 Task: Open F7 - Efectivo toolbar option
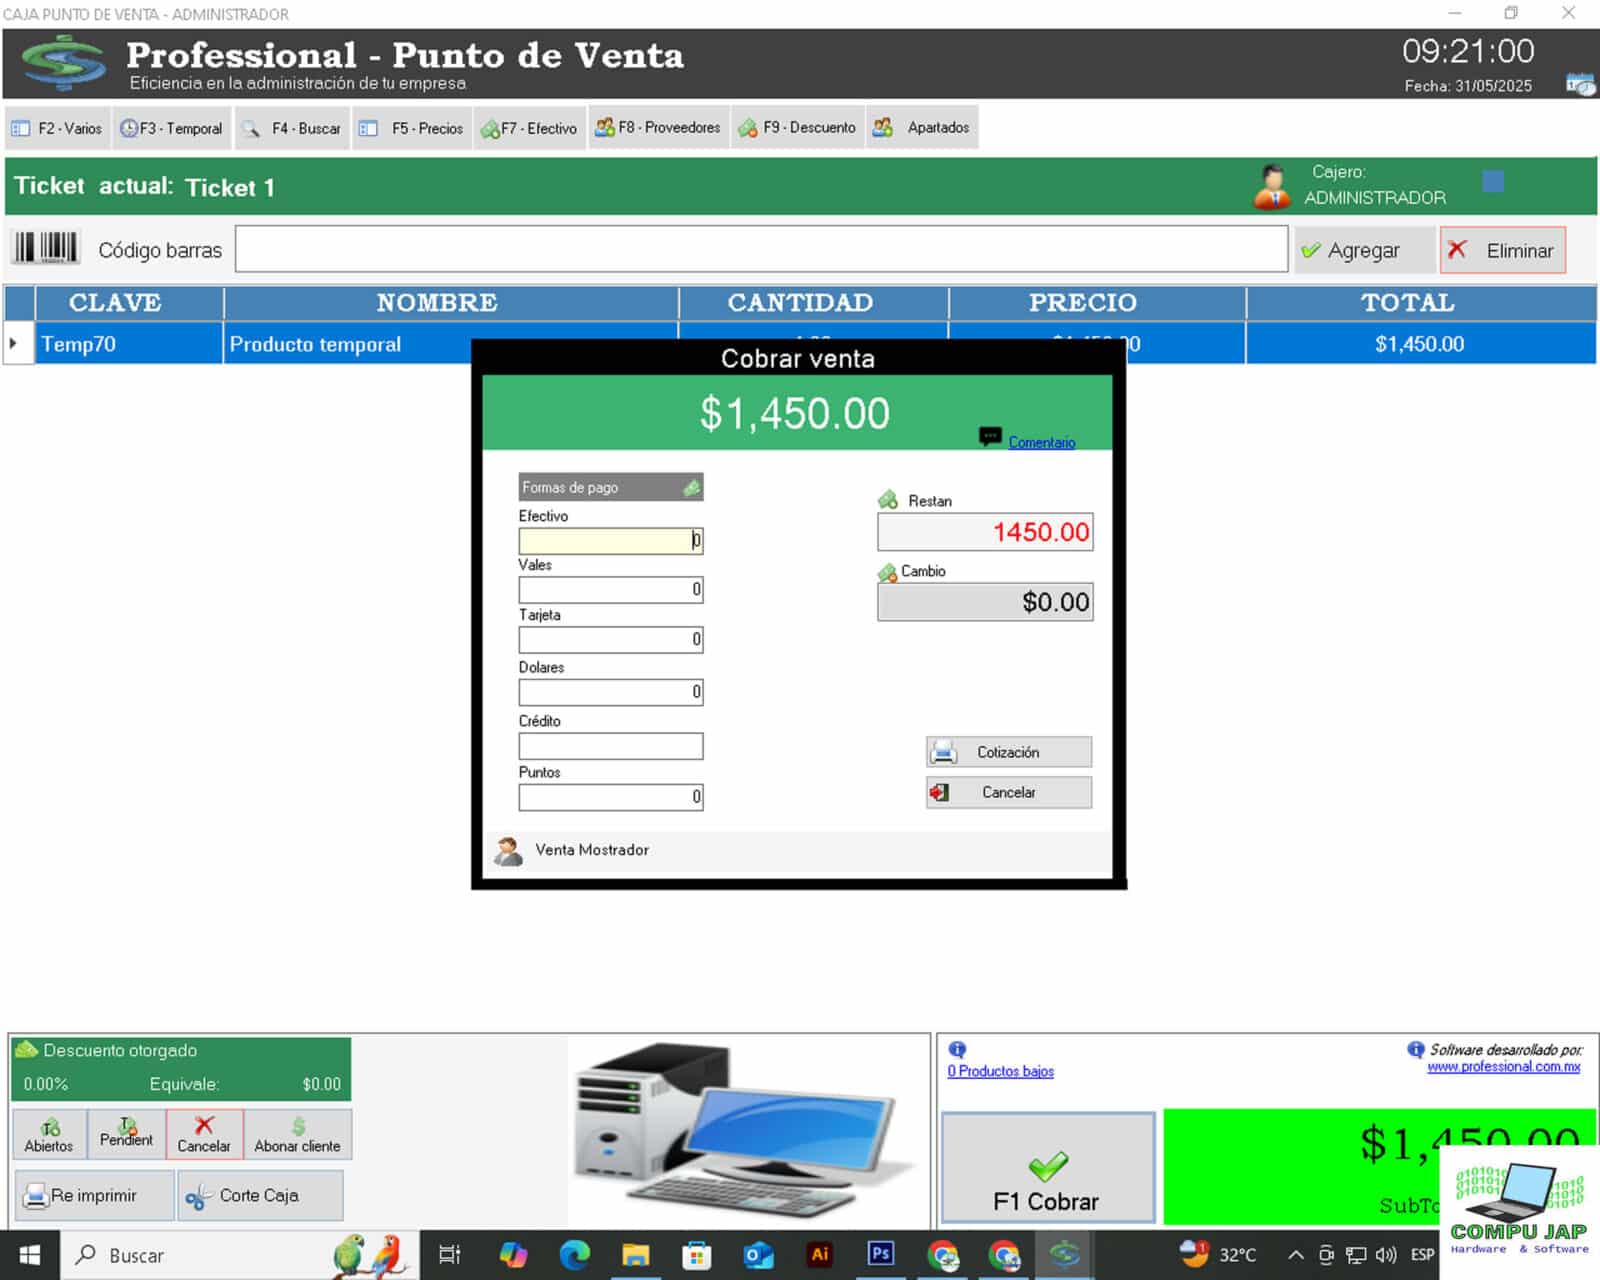pyautogui.click(x=530, y=128)
